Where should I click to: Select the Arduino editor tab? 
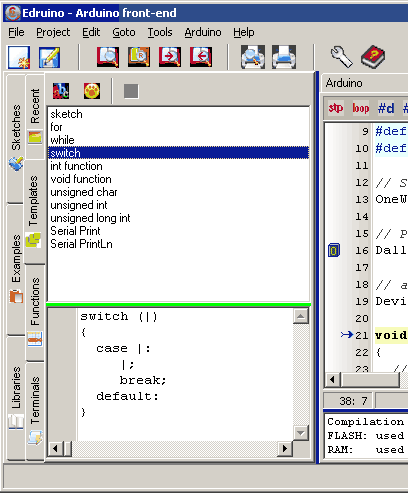click(x=344, y=83)
